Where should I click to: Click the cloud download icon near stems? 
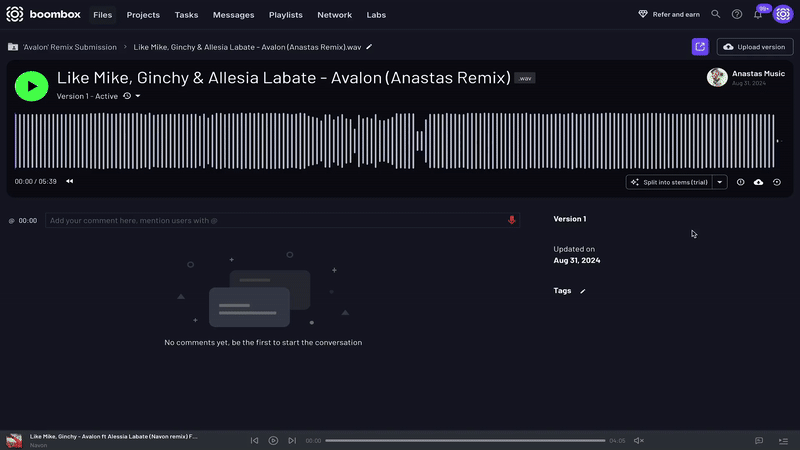758,182
